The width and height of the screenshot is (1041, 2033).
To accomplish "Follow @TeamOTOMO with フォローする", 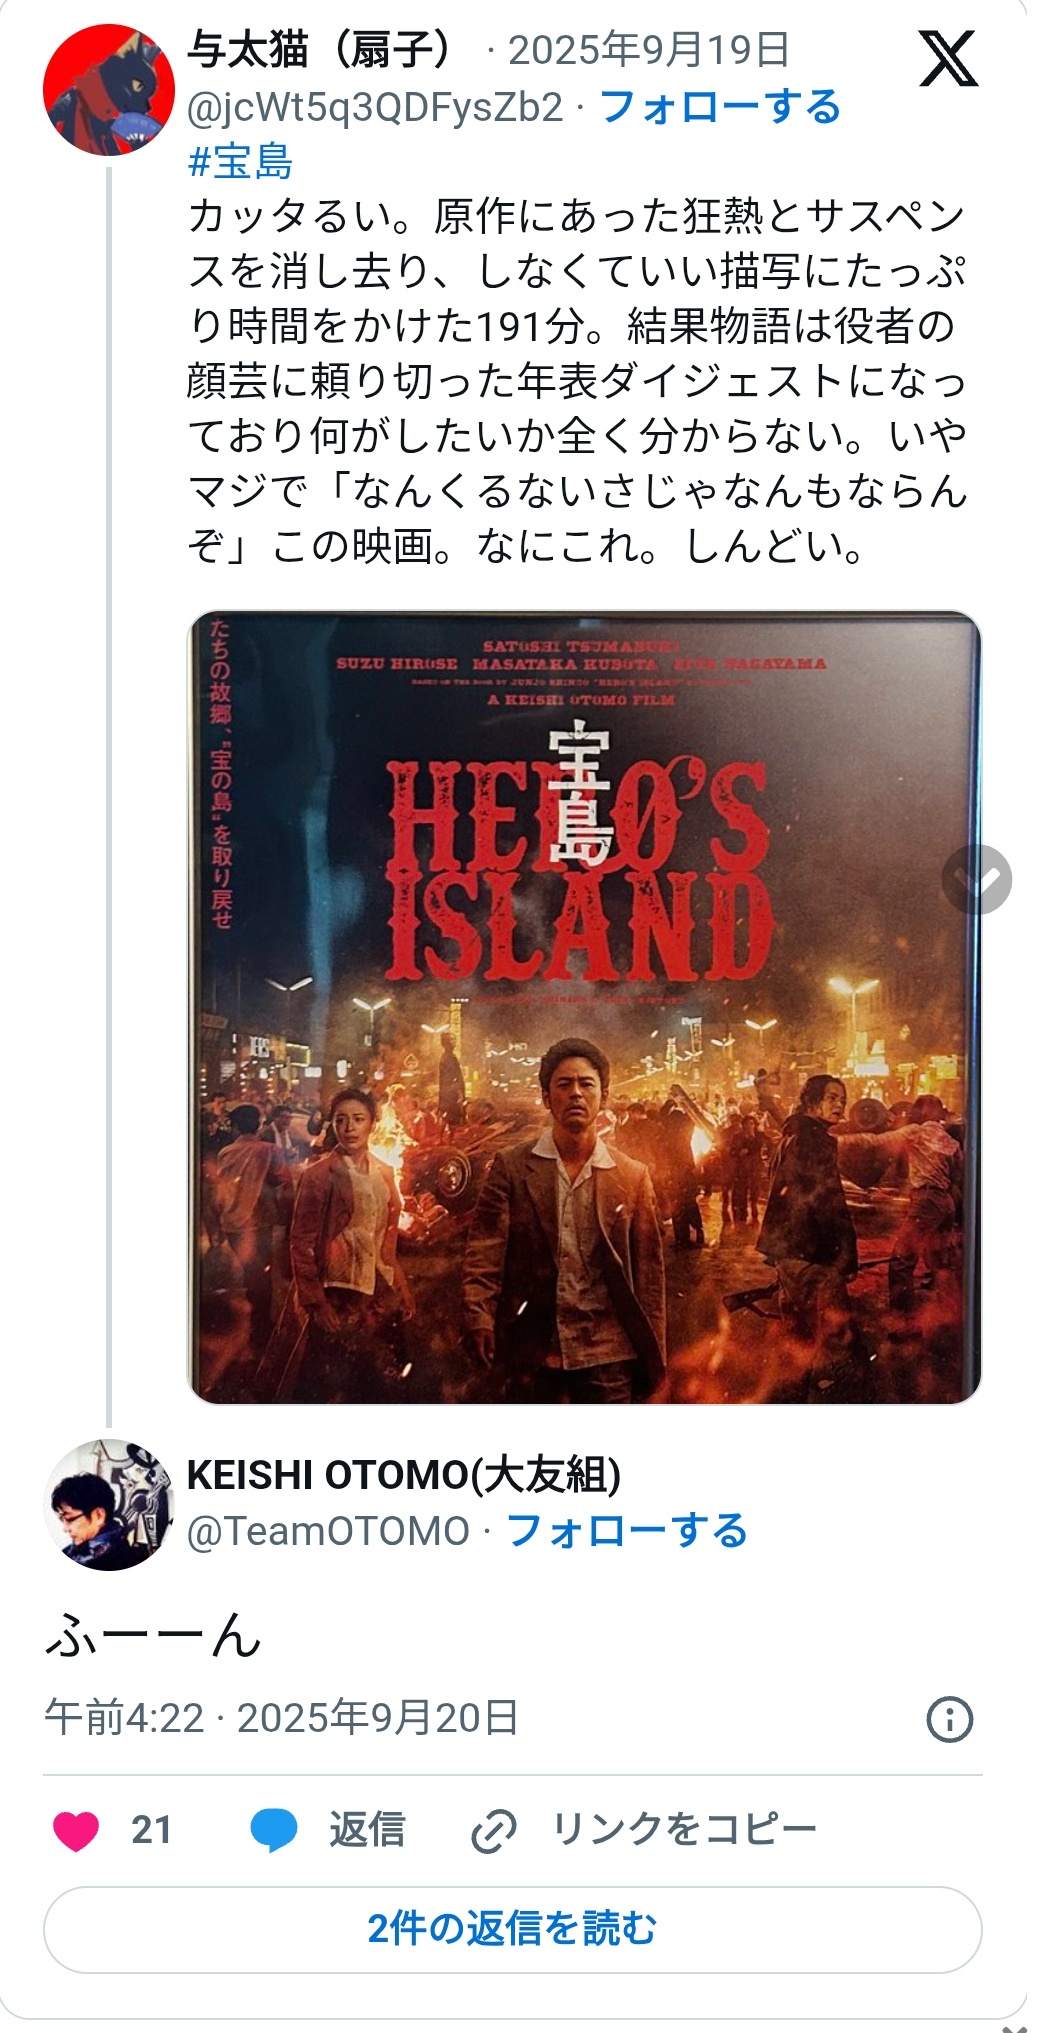I will click(x=627, y=1530).
